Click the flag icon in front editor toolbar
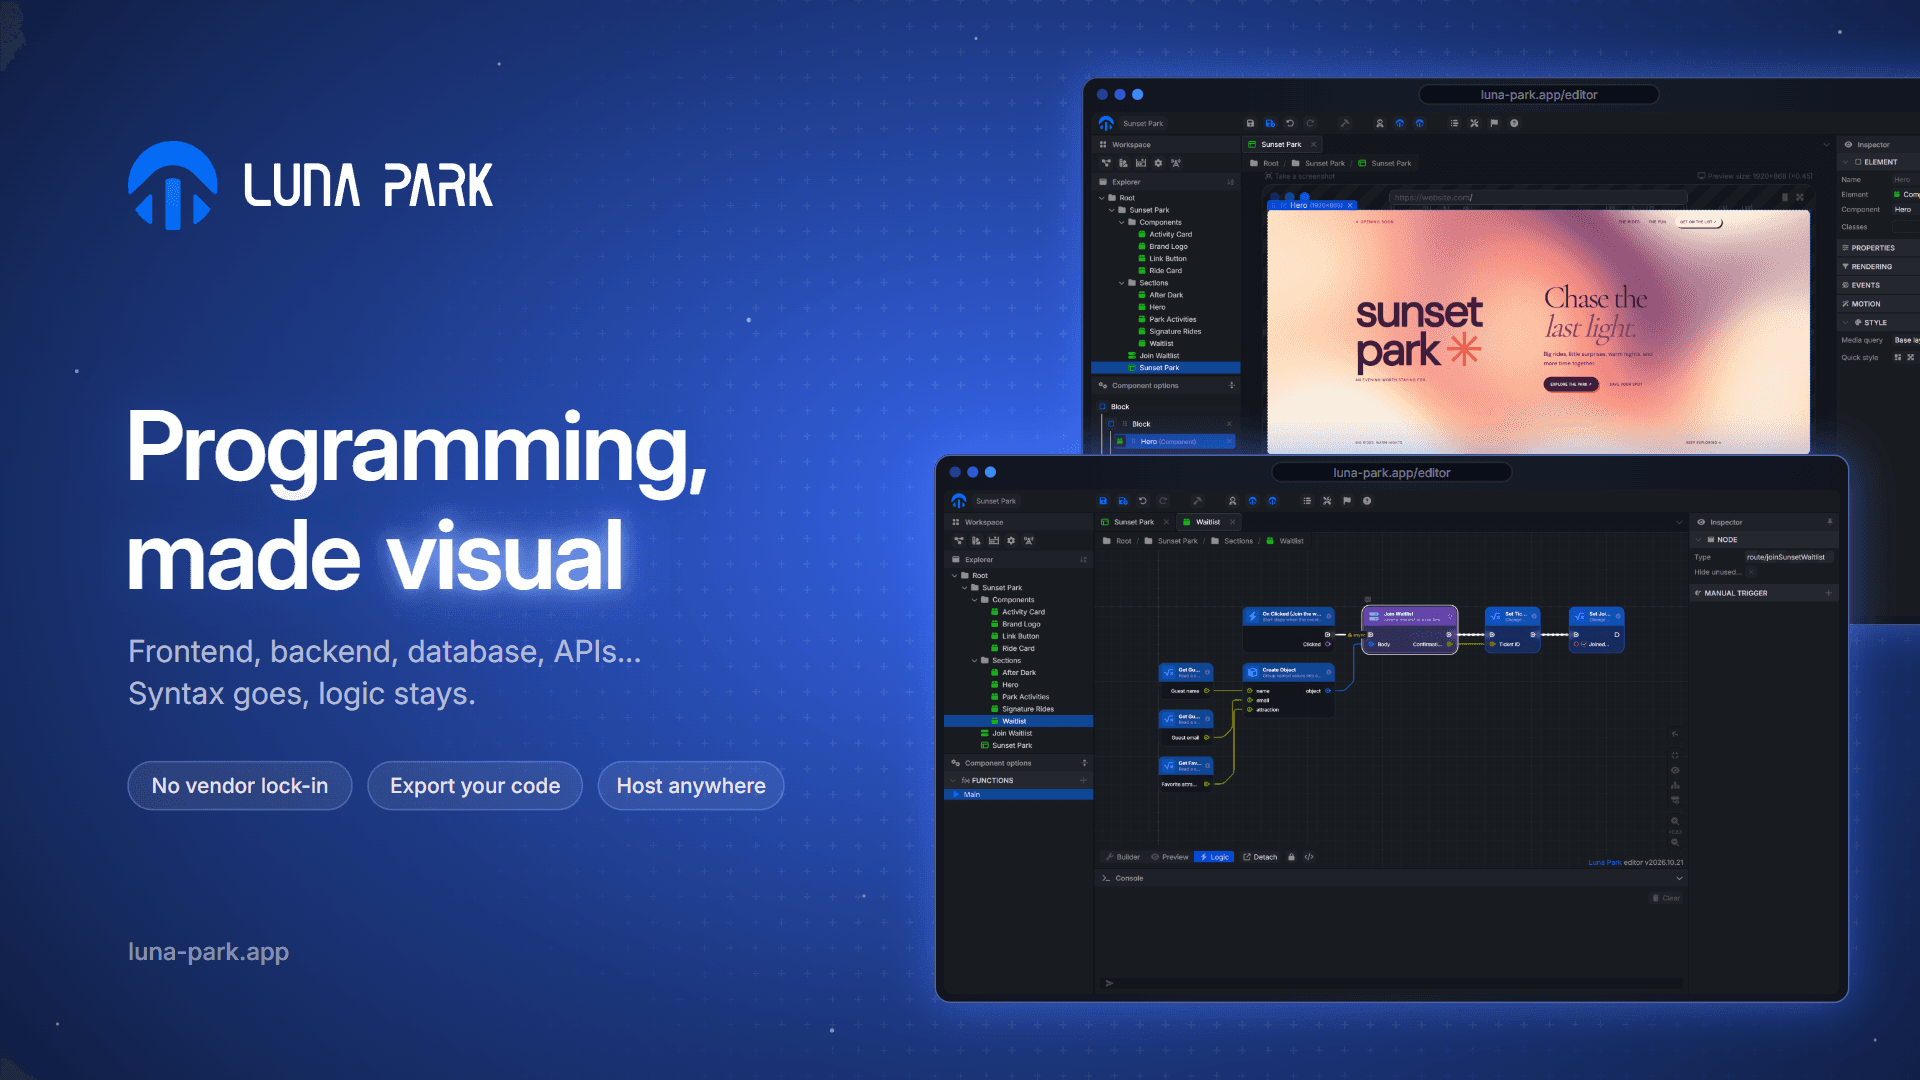 point(1347,501)
